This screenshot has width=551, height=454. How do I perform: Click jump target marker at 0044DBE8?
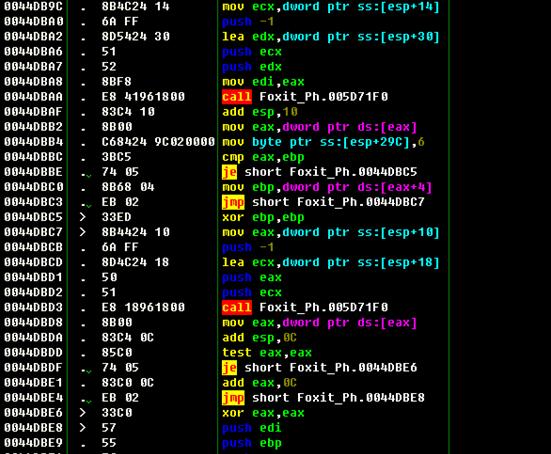tap(83, 428)
